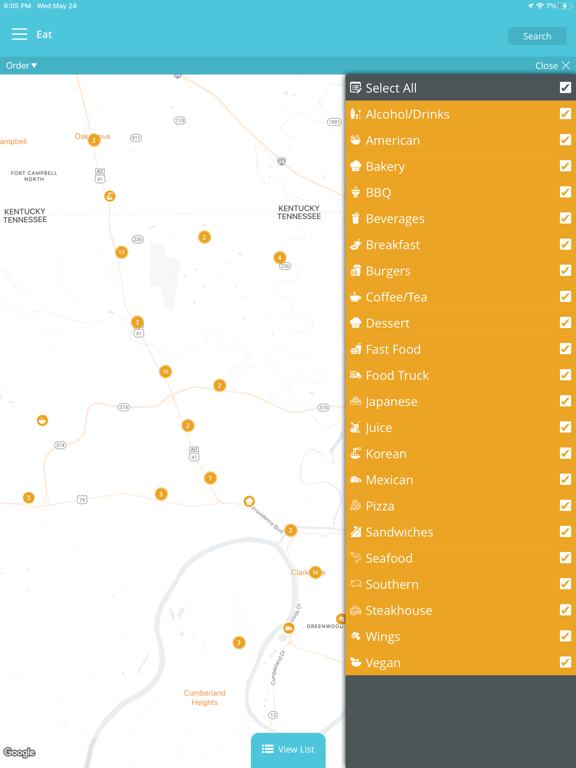Select the Mexican category label
The height and width of the screenshot is (768, 576).
[x=389, y=480]
